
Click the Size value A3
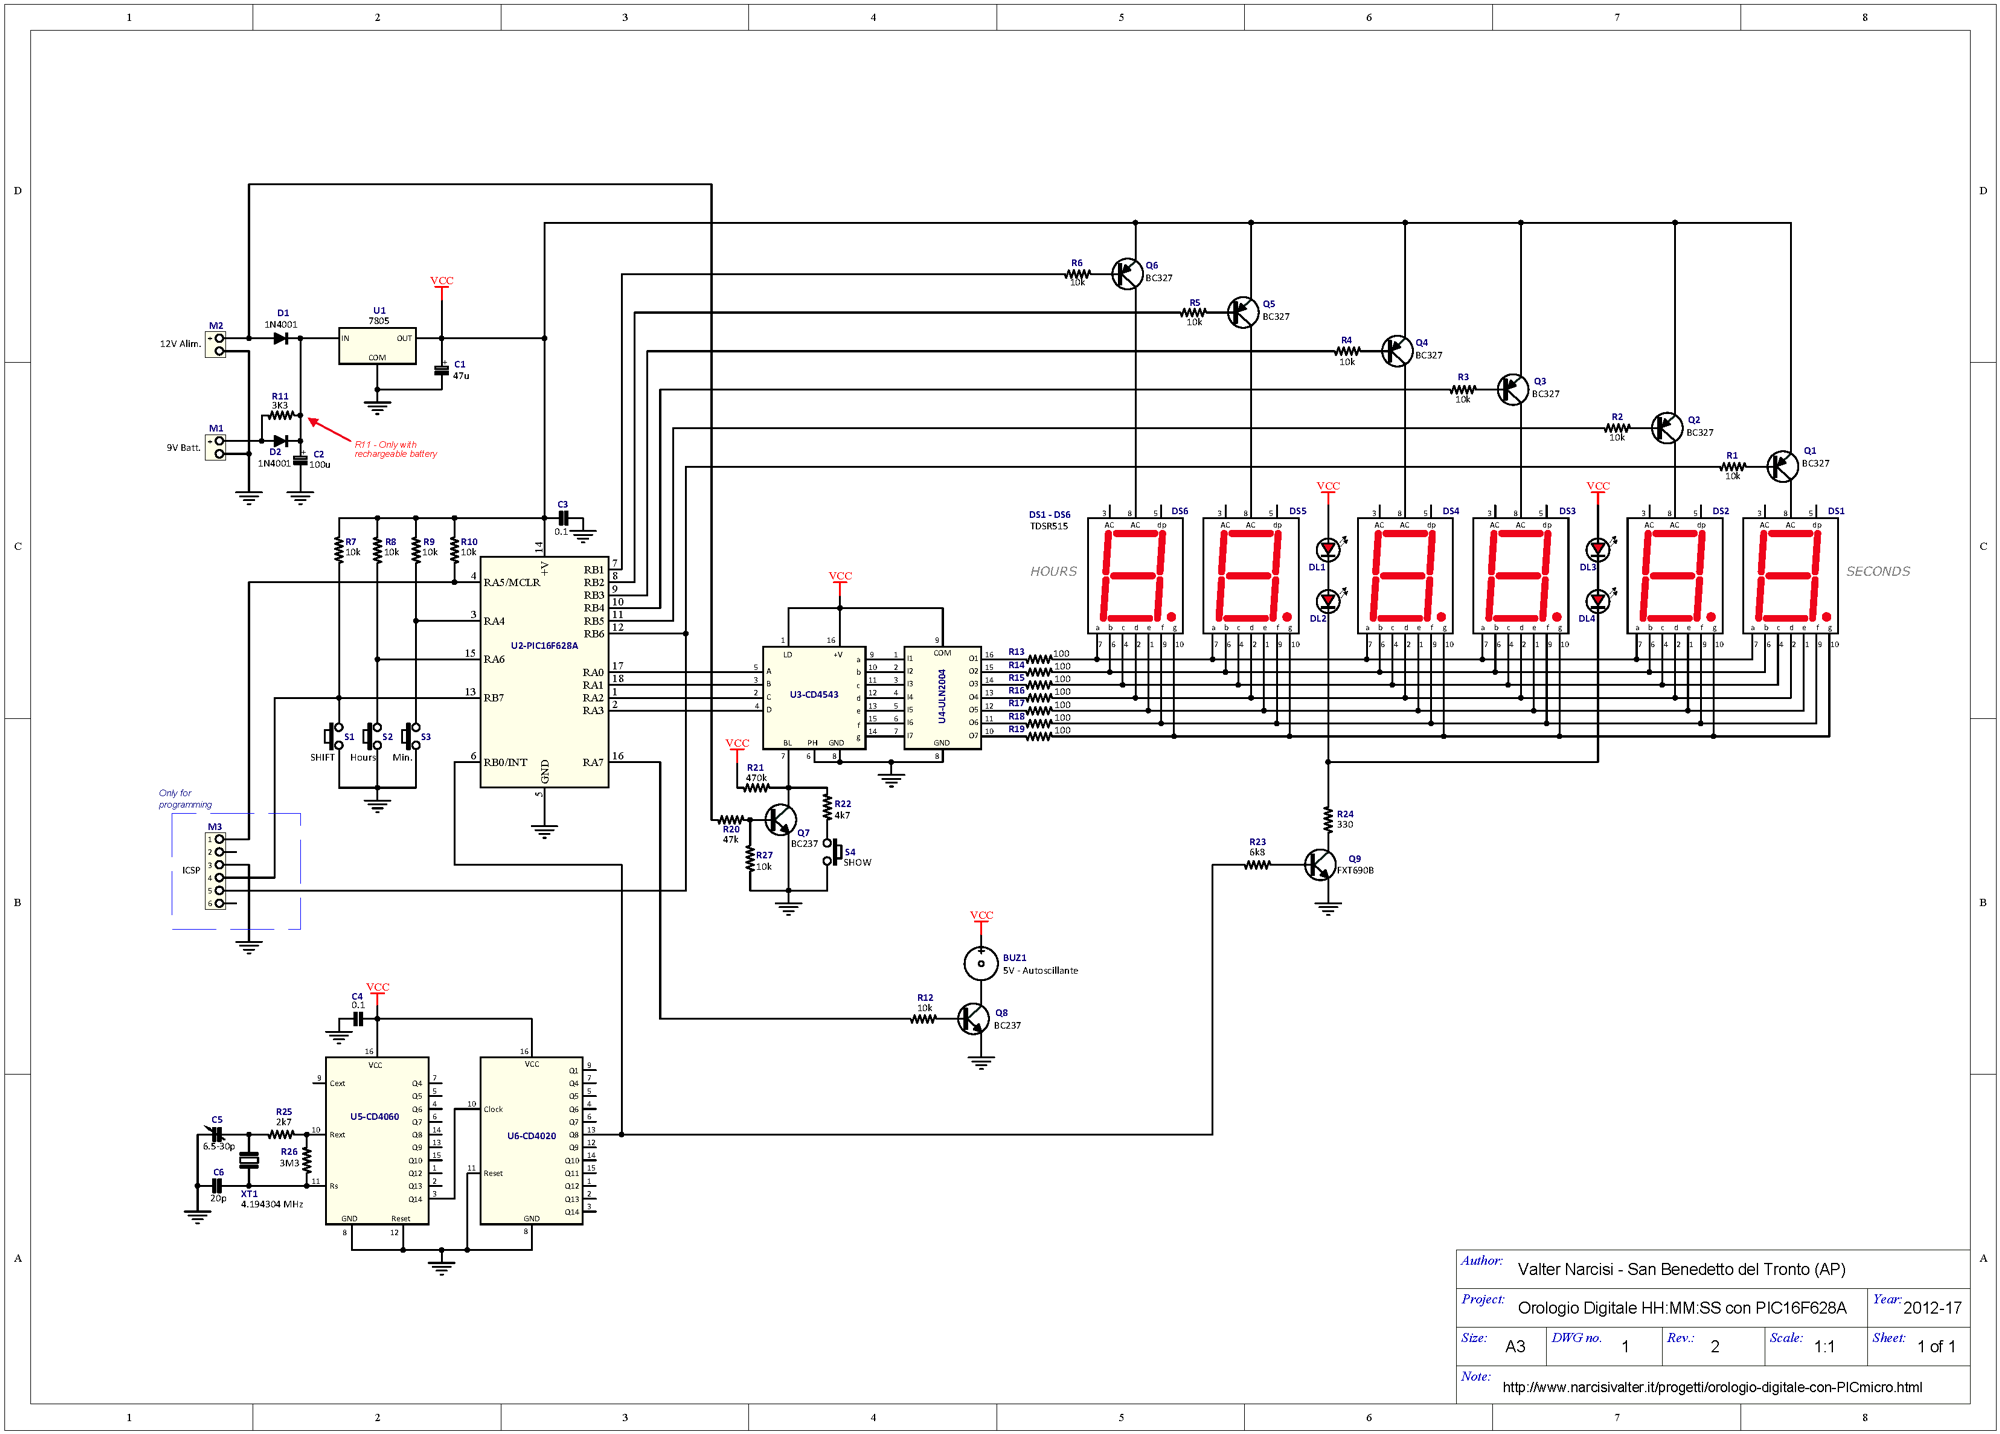point(1516,1347)
